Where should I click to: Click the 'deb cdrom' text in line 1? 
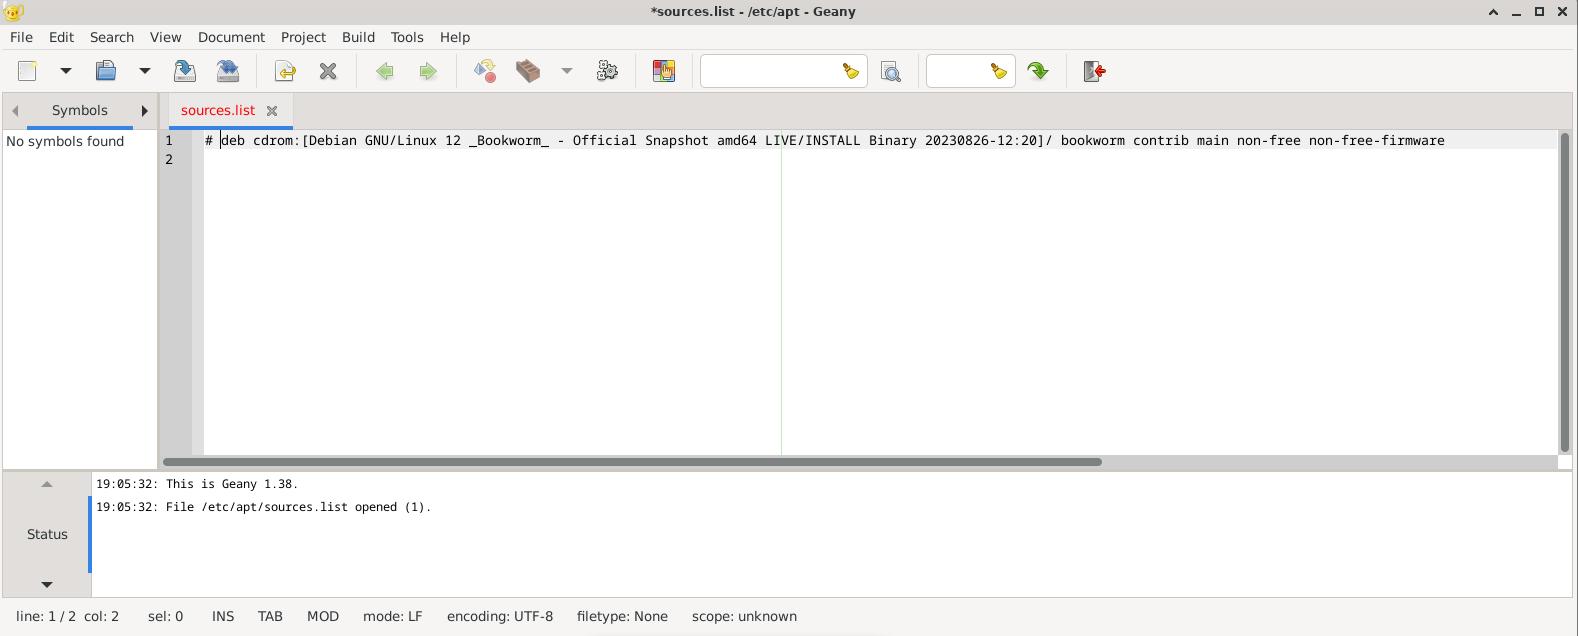(x=257, y=141)
